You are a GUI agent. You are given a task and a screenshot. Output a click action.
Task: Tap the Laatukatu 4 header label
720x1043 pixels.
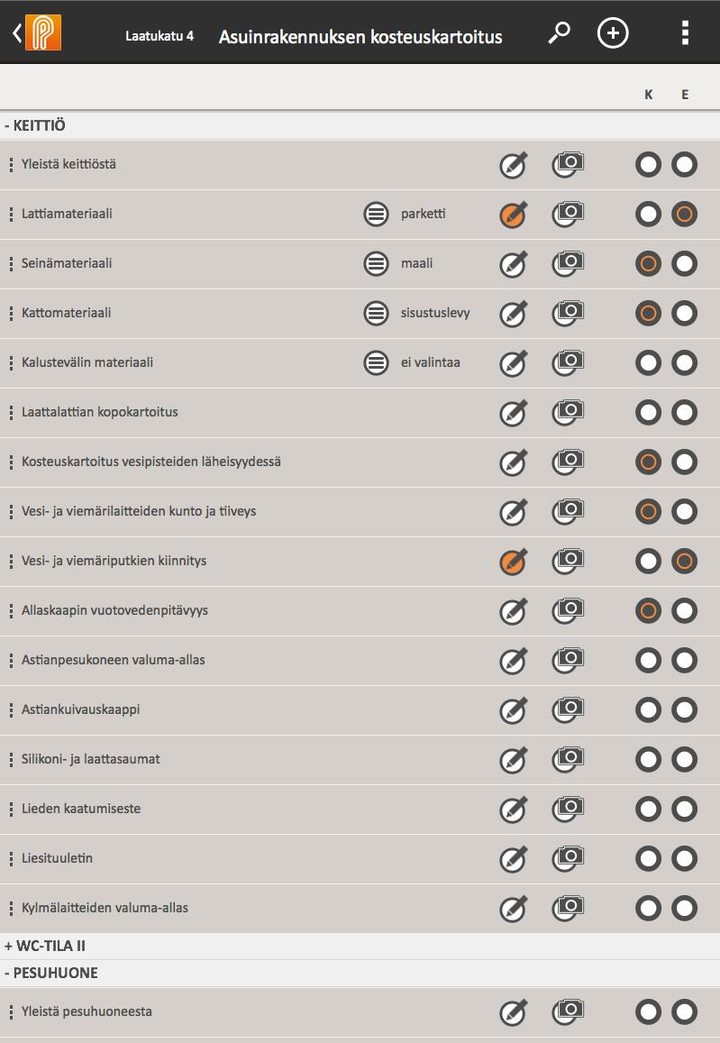160,33
